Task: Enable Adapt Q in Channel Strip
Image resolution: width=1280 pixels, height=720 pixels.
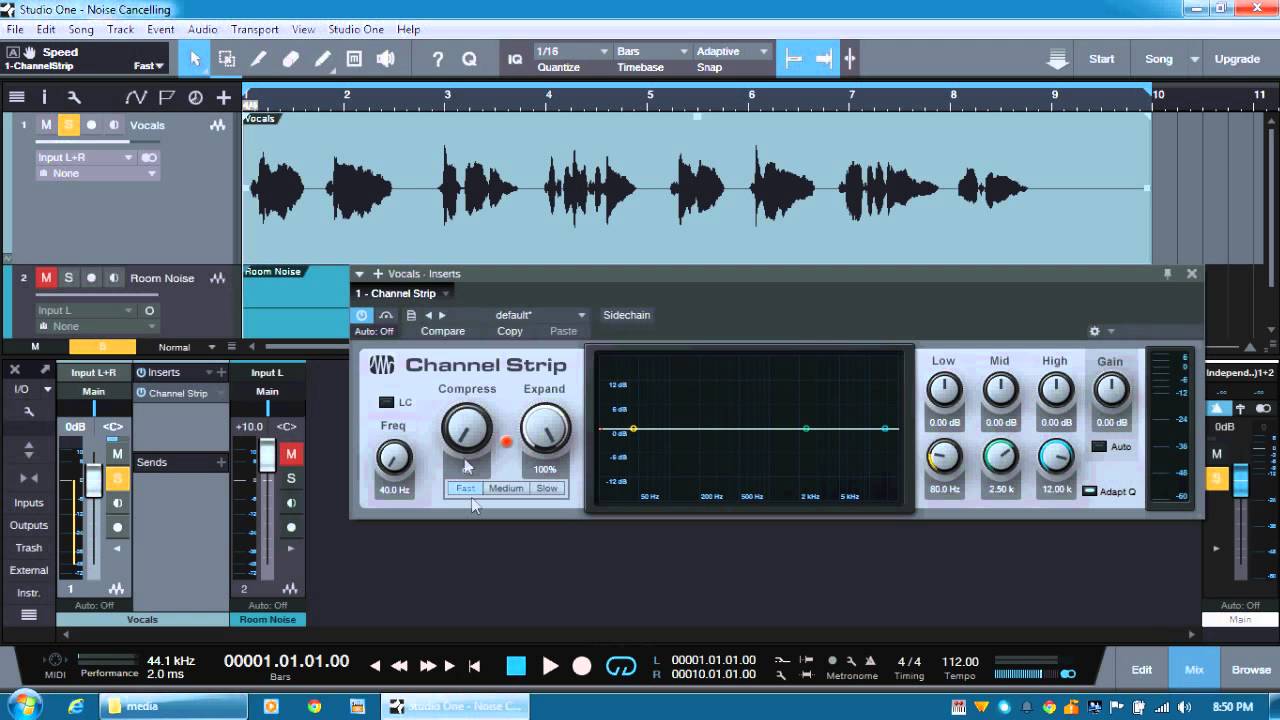Action: pyautogui.click(x=1090, y=491)
